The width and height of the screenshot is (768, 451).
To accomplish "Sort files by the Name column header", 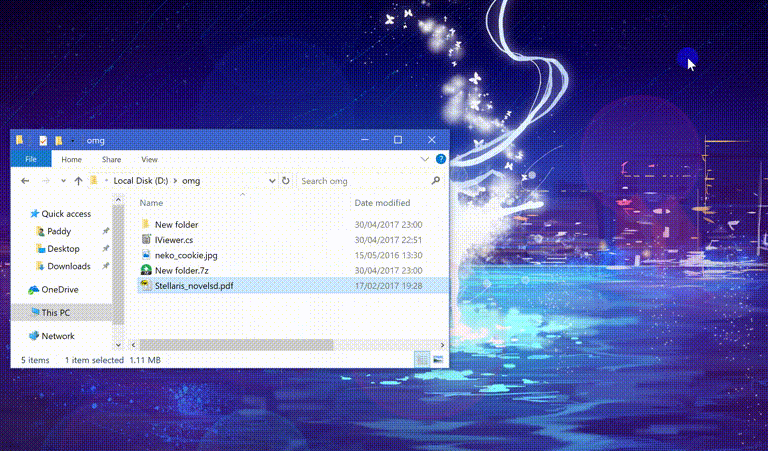I will (x=151, y=203).
